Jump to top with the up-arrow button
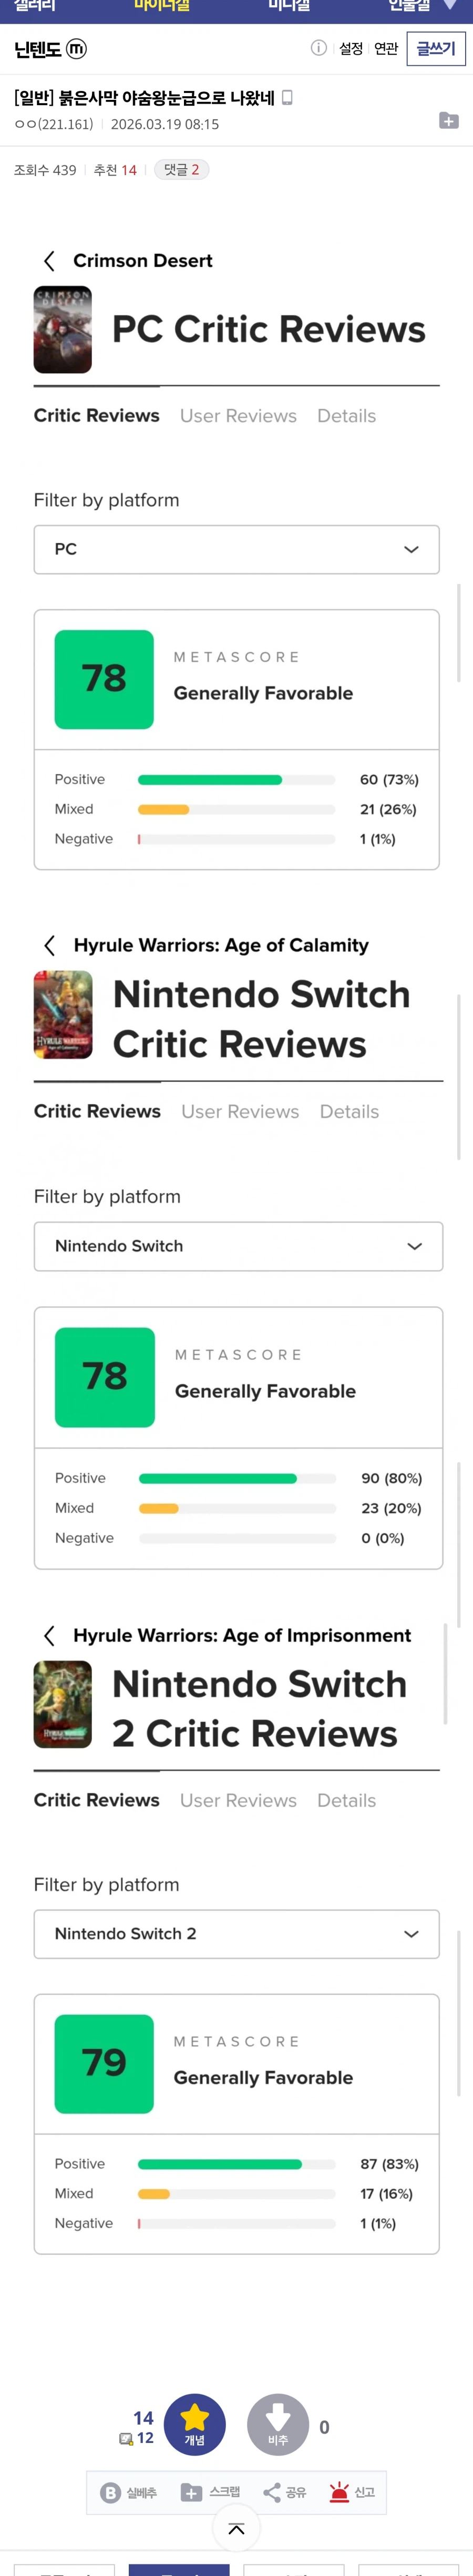473x2576 pixels. click(237, 2529)
